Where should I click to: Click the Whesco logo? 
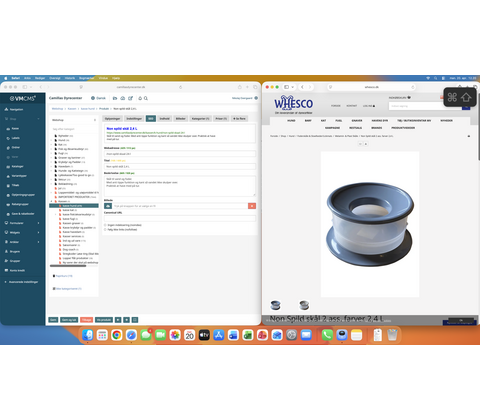click(x=293, y=104)
